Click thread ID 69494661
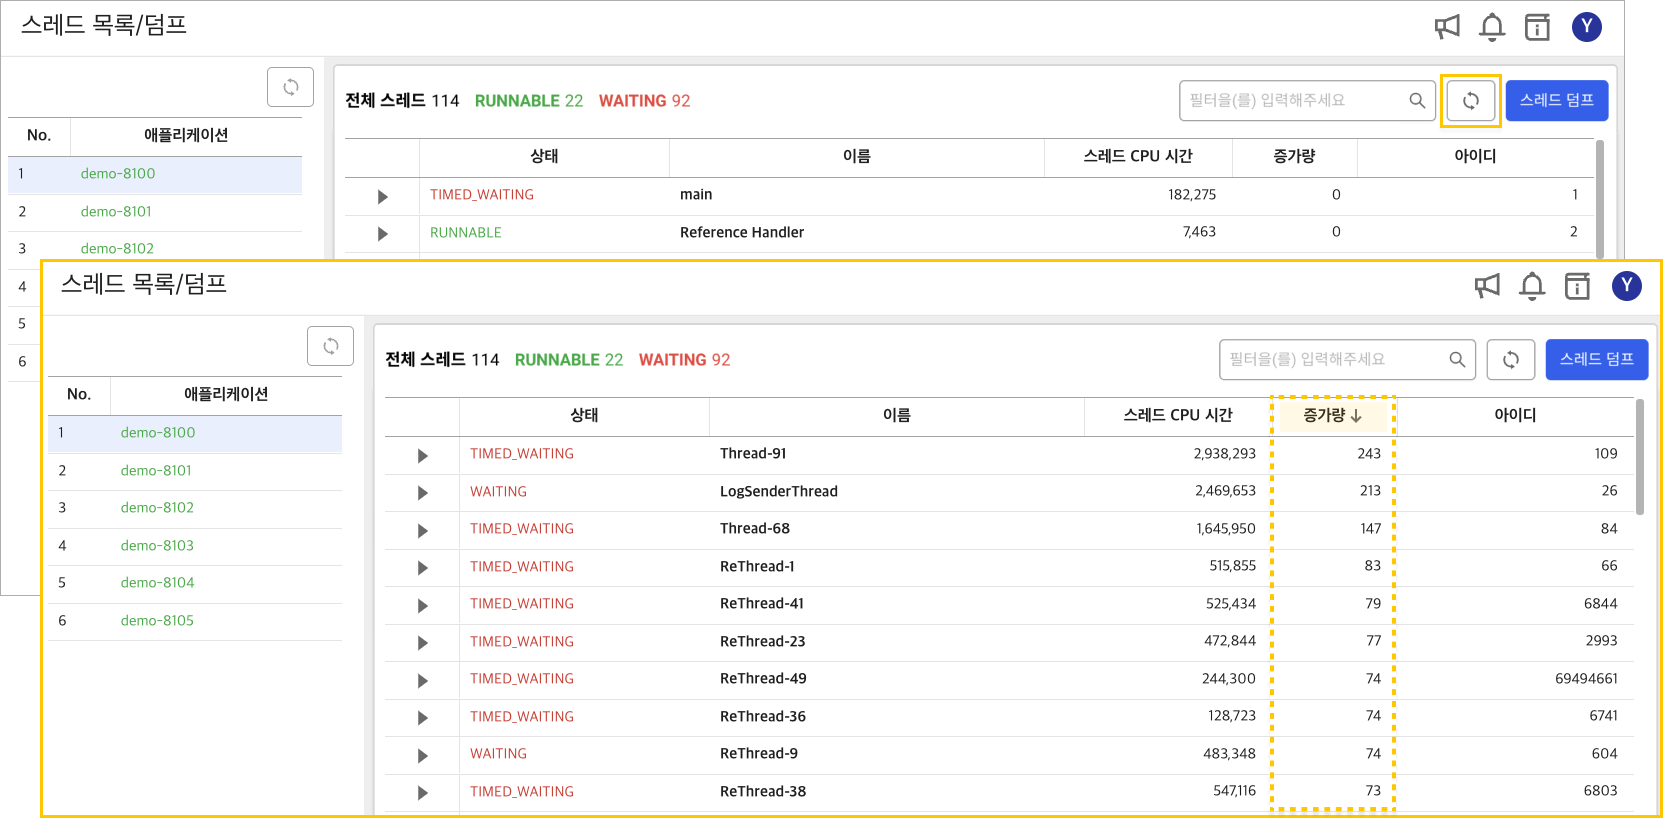The image size is (1663, 819). tap(1586, 679)
